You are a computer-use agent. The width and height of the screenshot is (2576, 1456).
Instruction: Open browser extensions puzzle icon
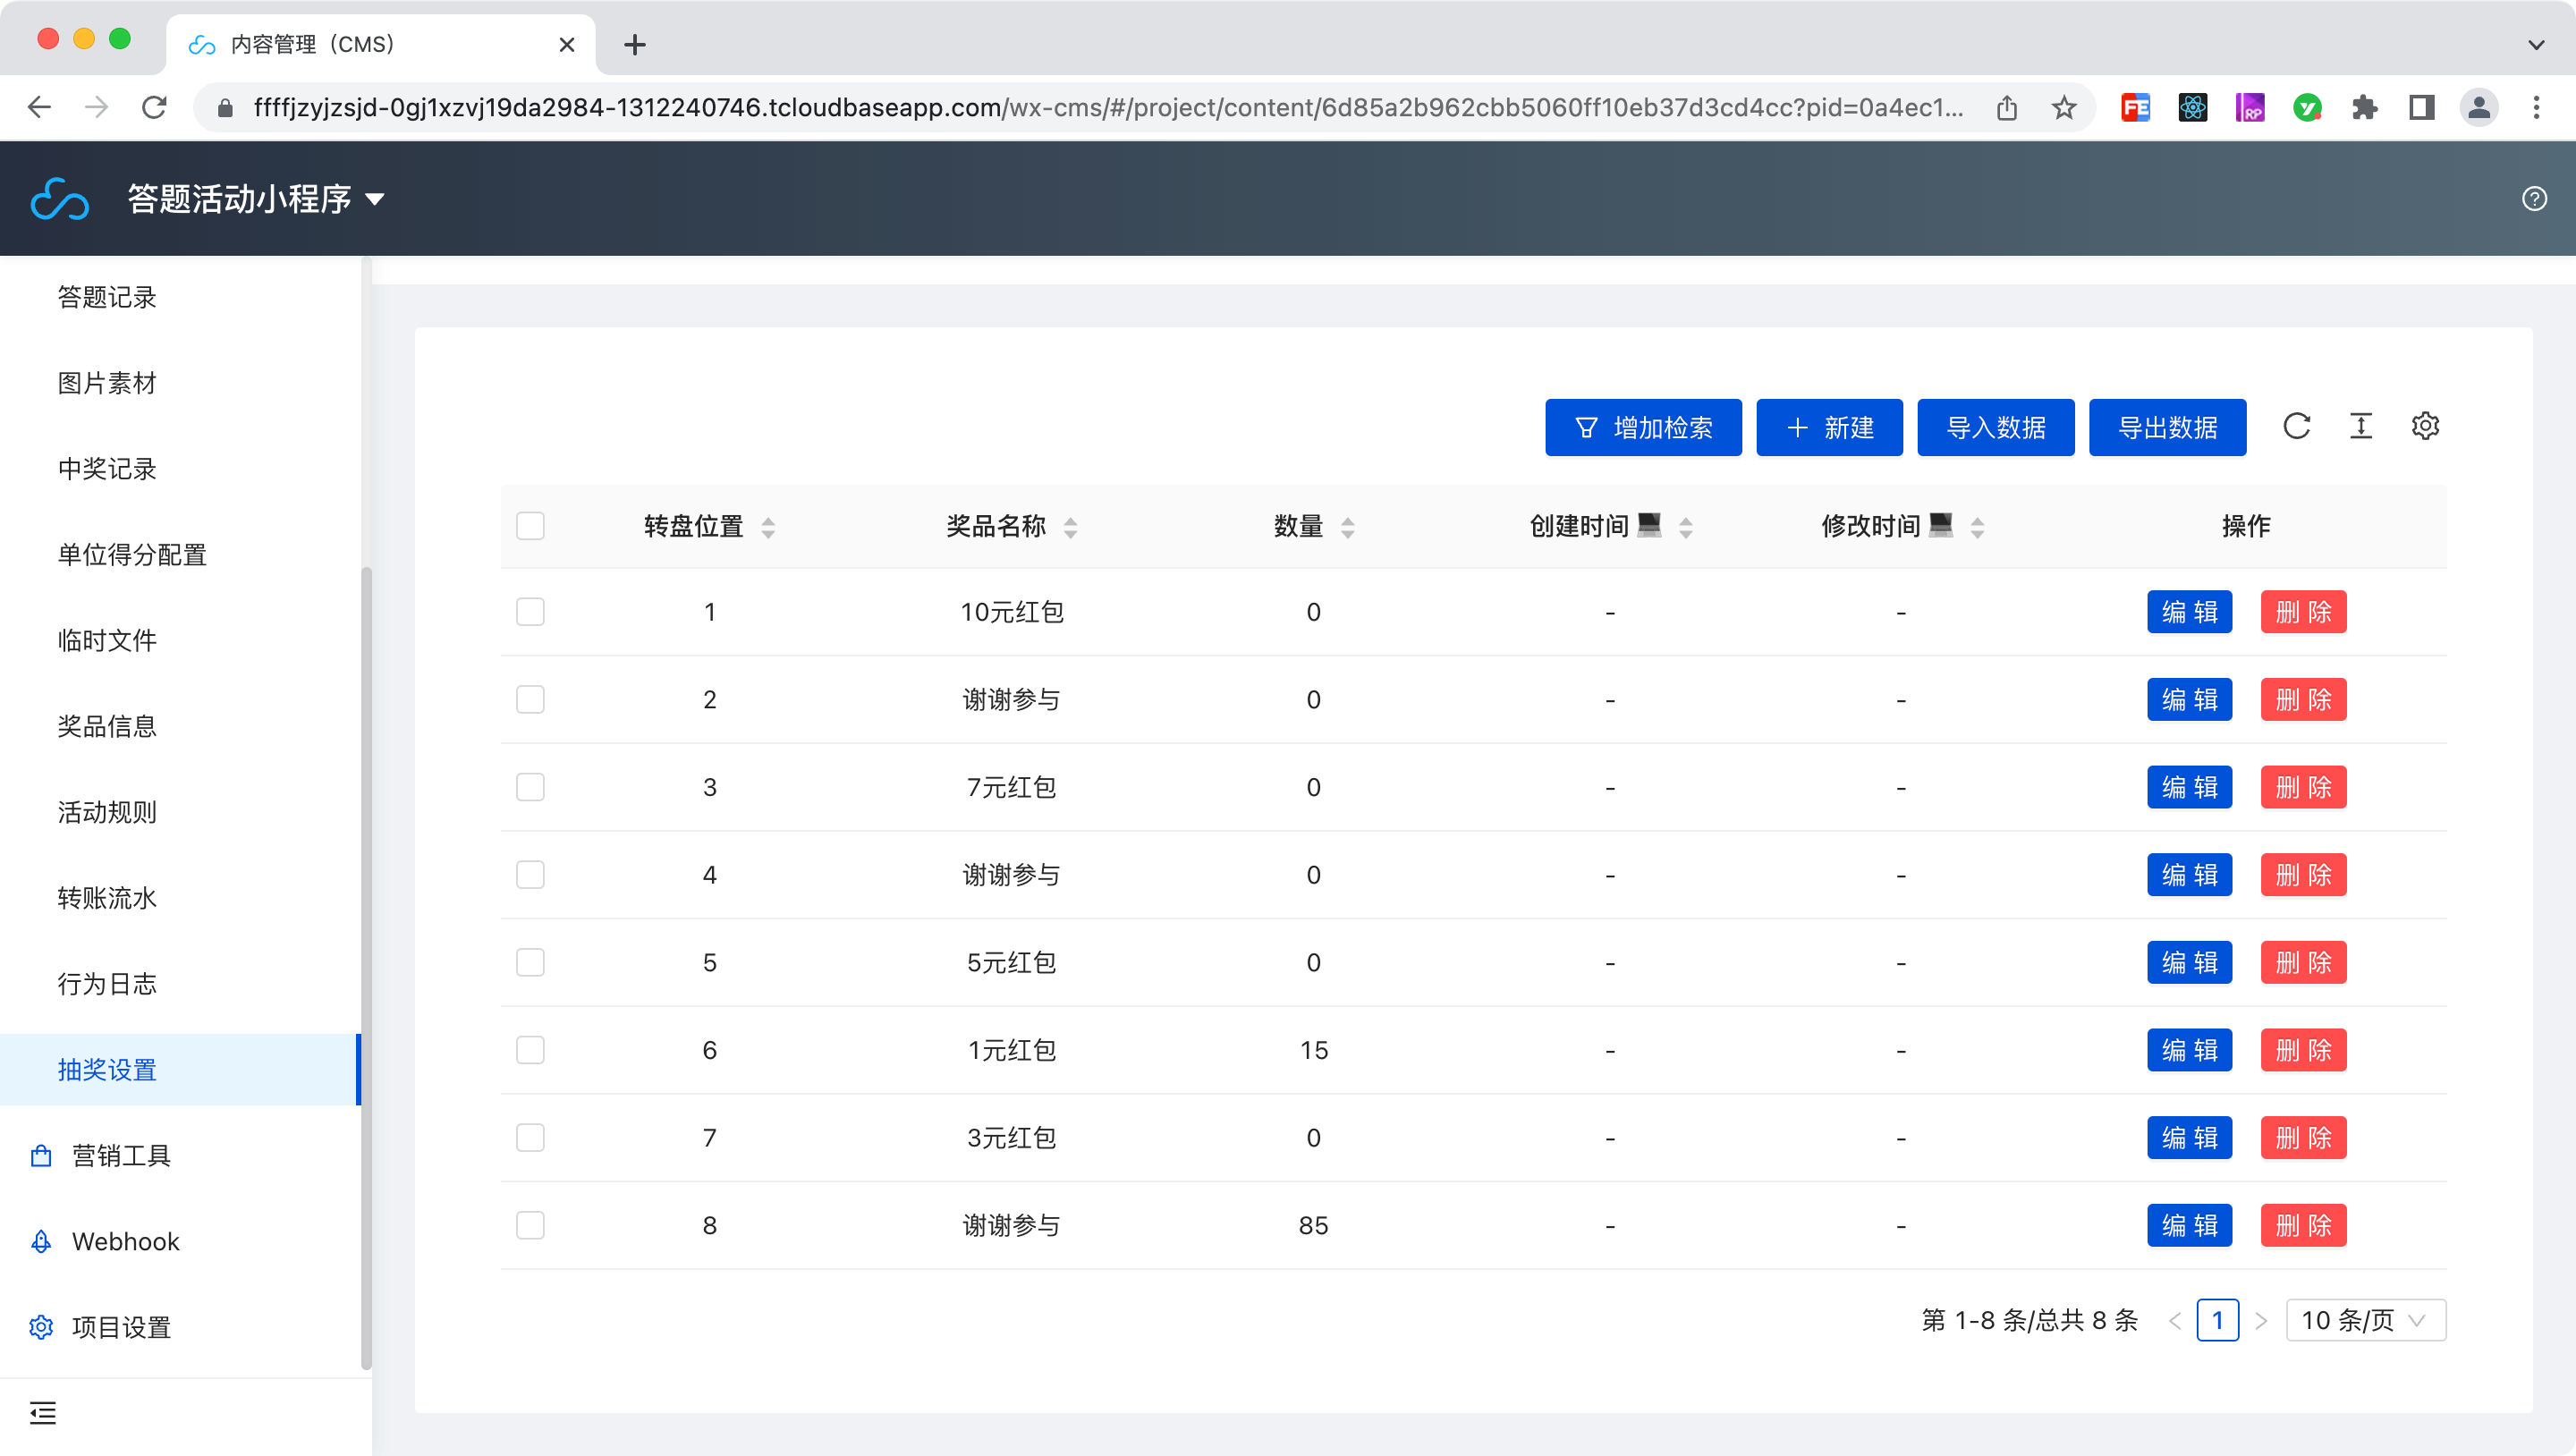pos(2364,107)
